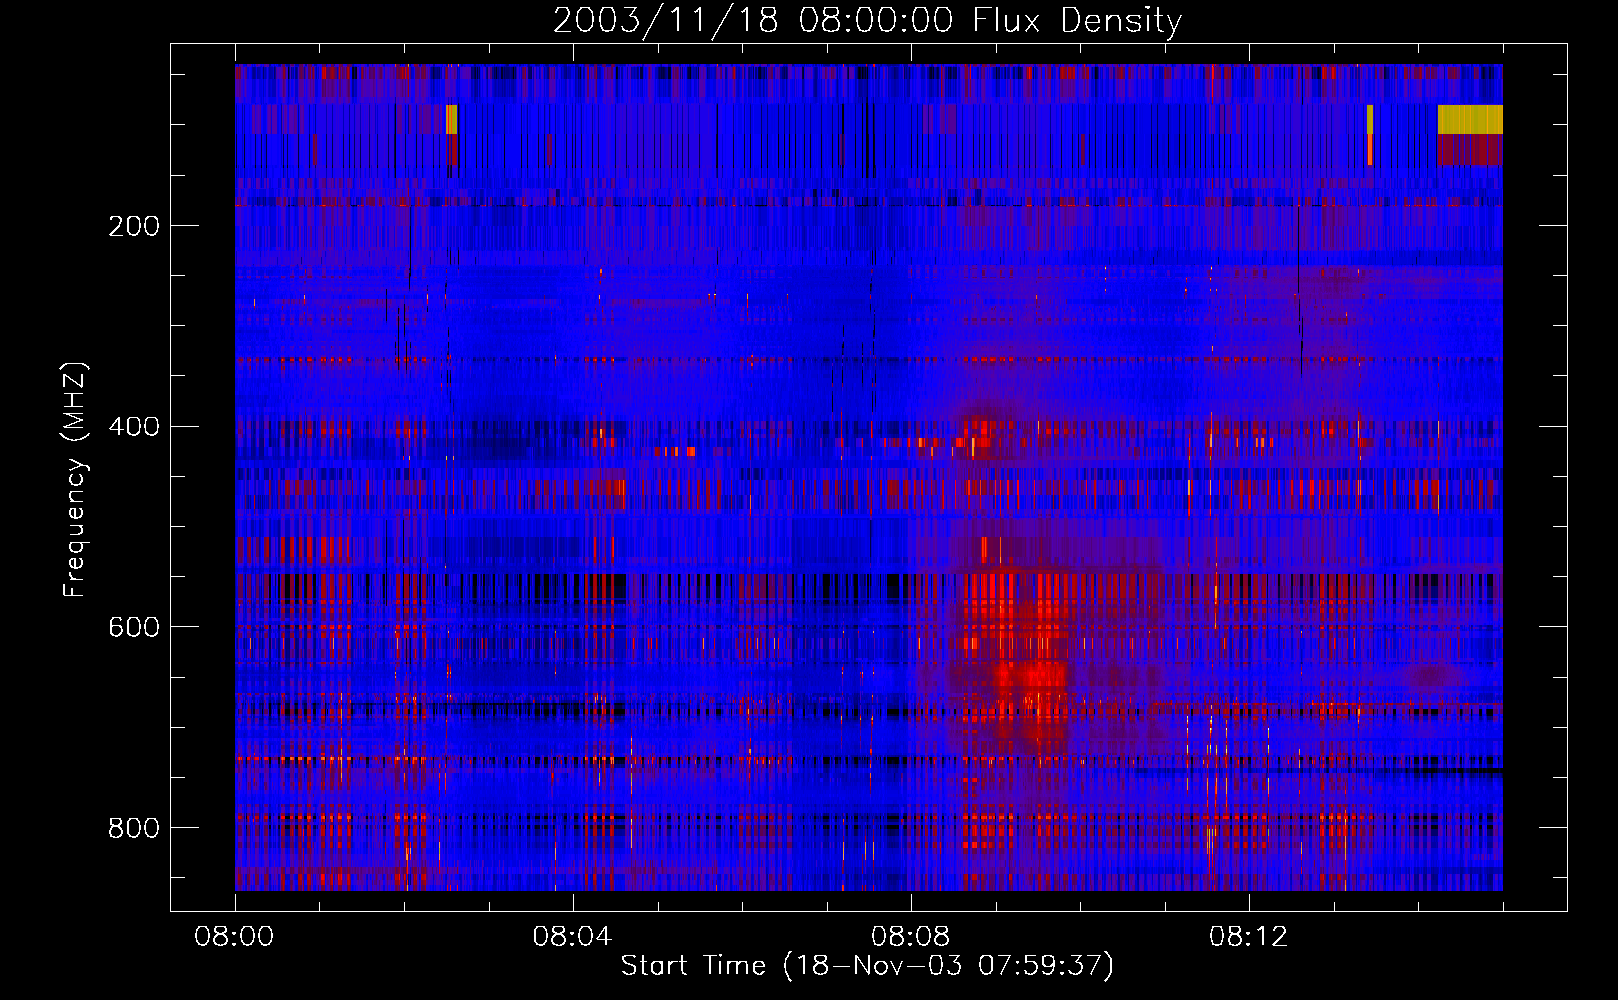Click the bright red burst near 08:09 at 650 MHz
Image resolution: width=1618 pixels, height=1000 pixels.
coord(1030,675)
